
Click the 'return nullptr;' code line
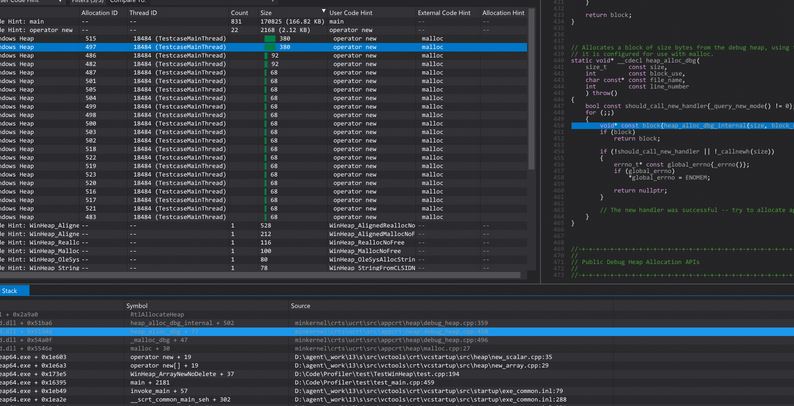640,191
